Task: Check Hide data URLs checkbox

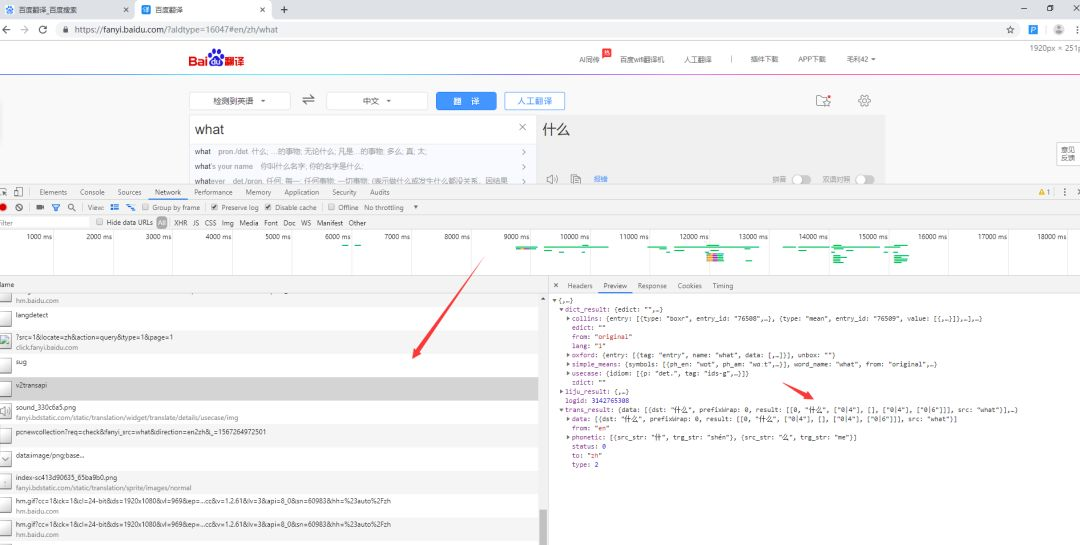Action: pyautogui.click(x=100, y=223)
